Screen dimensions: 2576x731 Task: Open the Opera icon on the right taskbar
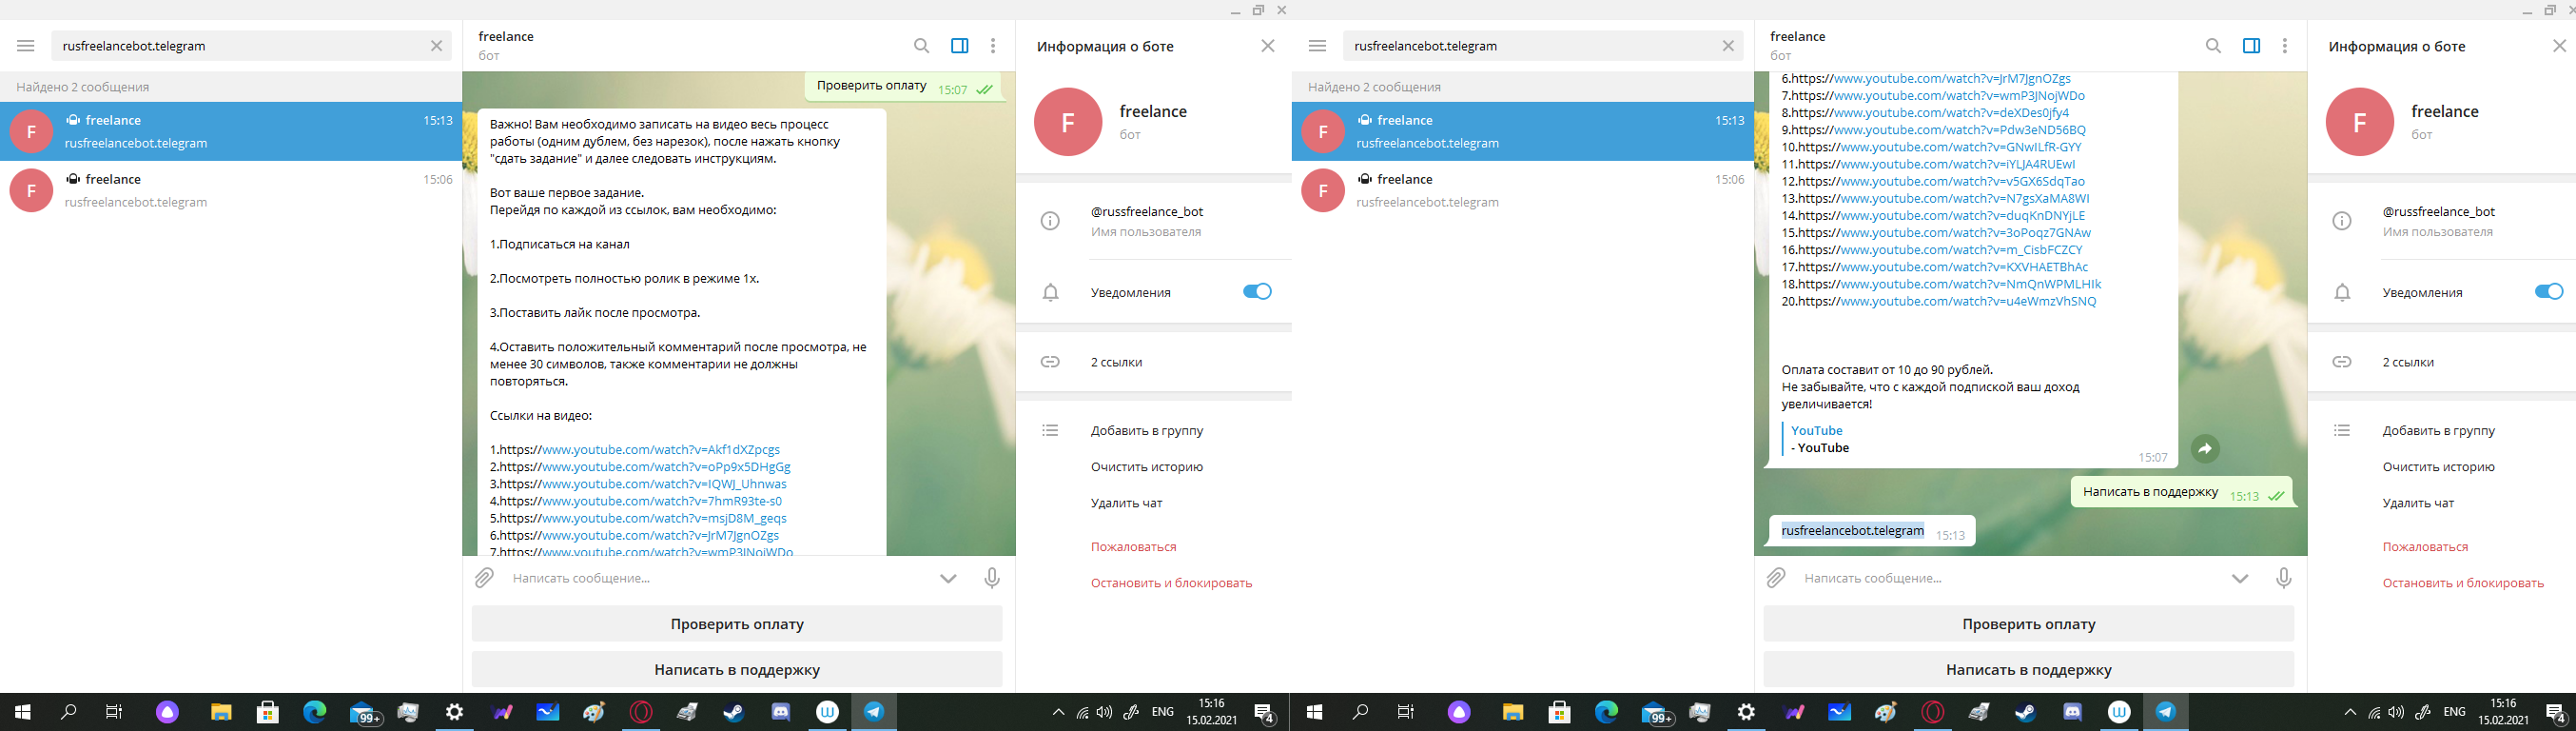click(1932, 712)
